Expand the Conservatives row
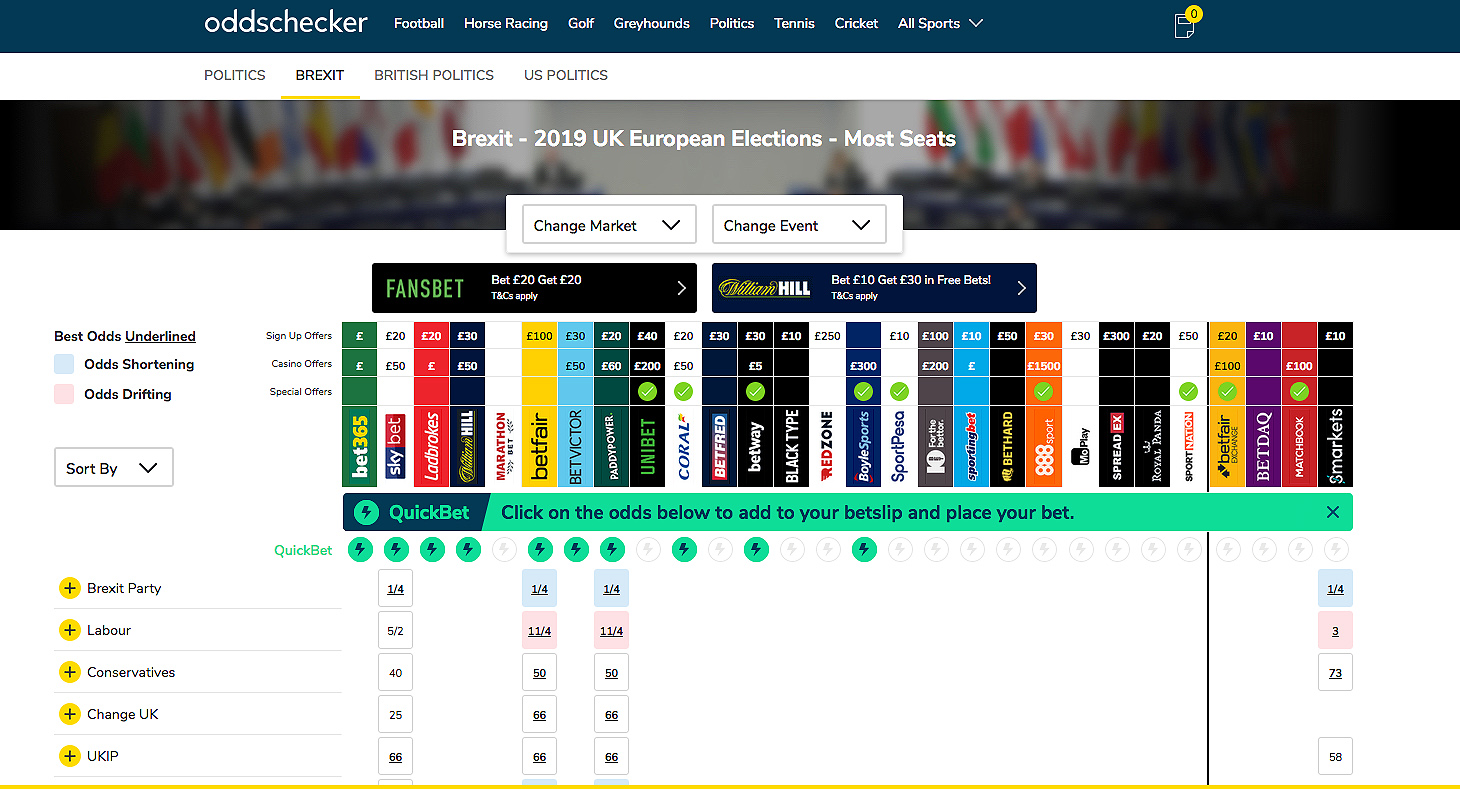The image size is (1460, 789). click(69, 672)
